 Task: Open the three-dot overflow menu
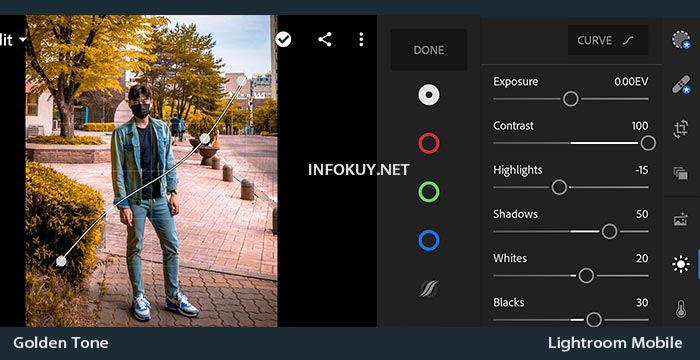point(361,40)
